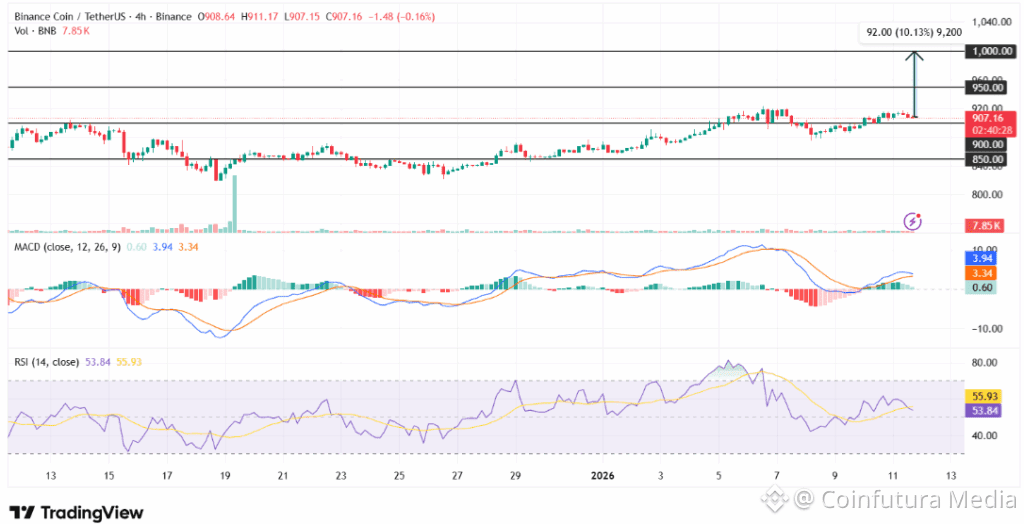Click the TradingView logo
Screen dimensions: 1024x524
pos(75,512)
